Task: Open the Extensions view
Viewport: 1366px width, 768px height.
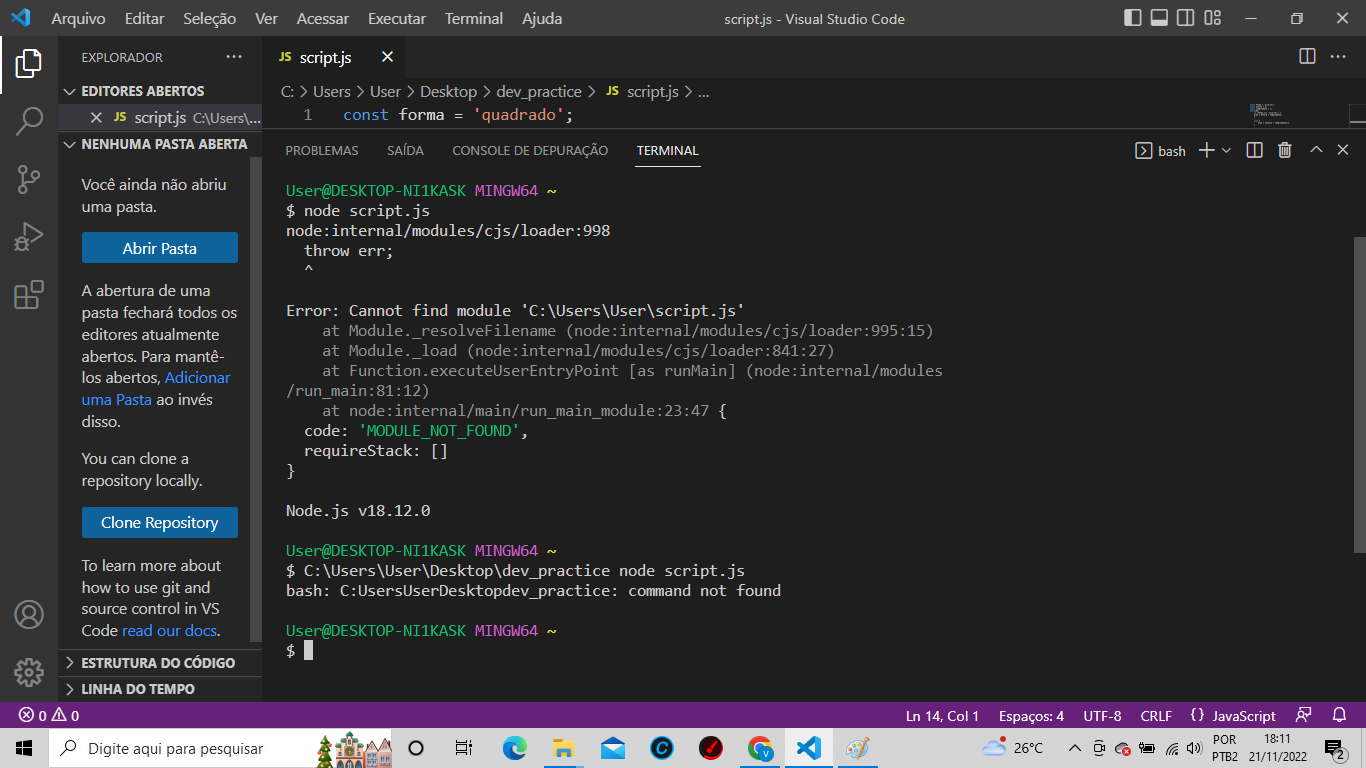Action: (28, 295)
